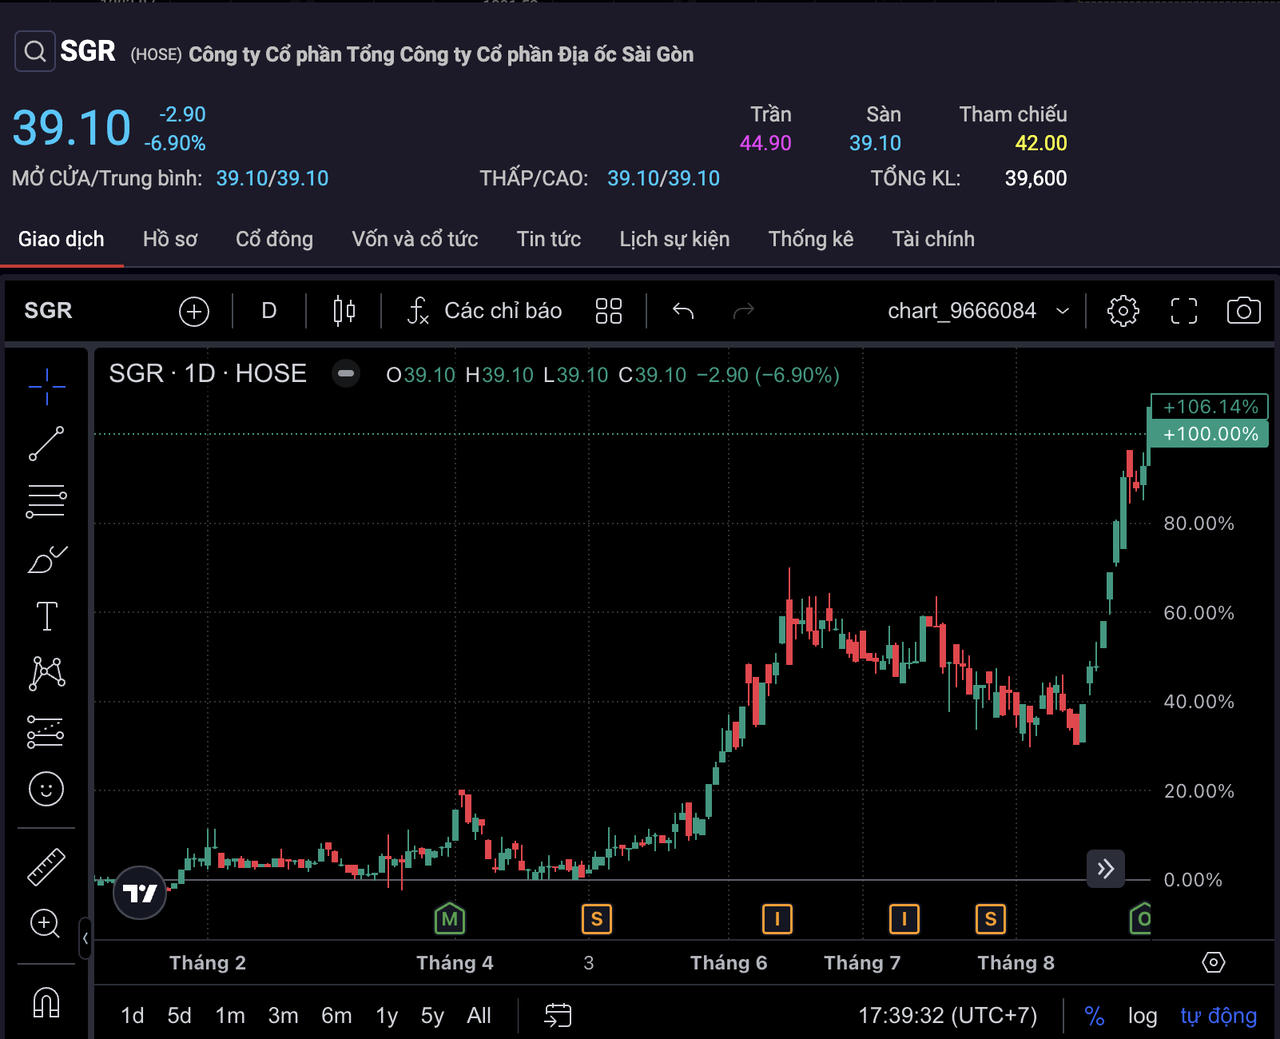Switch to the Hồ sơ tab
The width and height of the screenshot is (1280, 1039).
170,239
